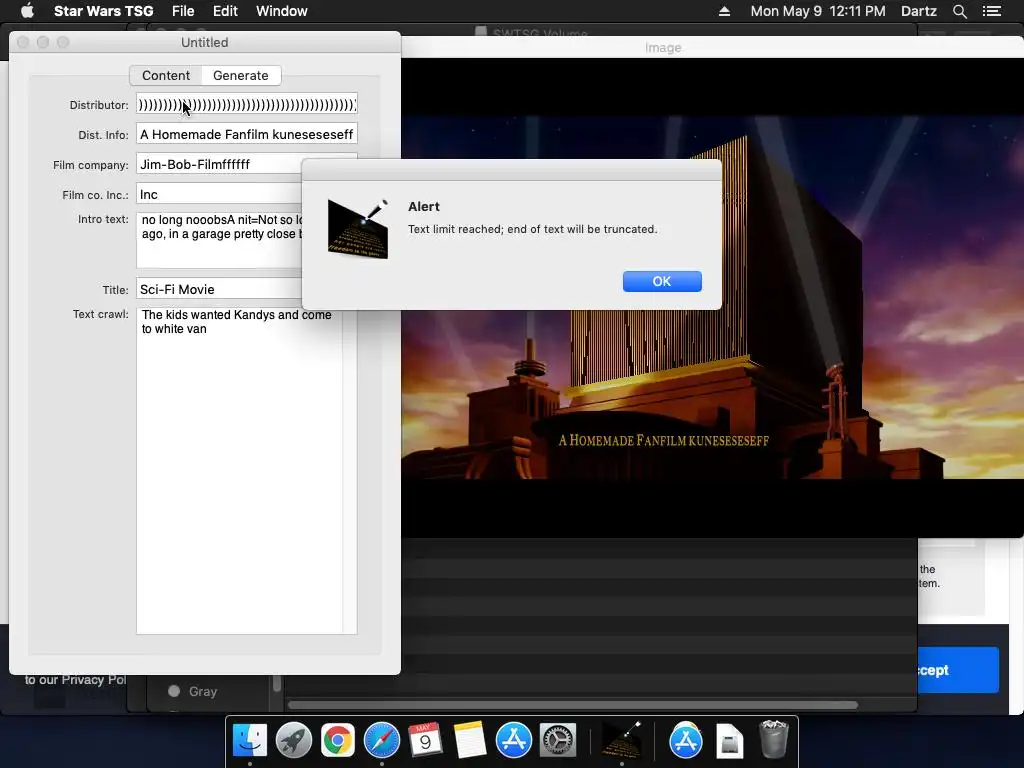Screen dimensions: 1024x768
Task: Open the Trash in the Dock
Action: click(774, 739)
